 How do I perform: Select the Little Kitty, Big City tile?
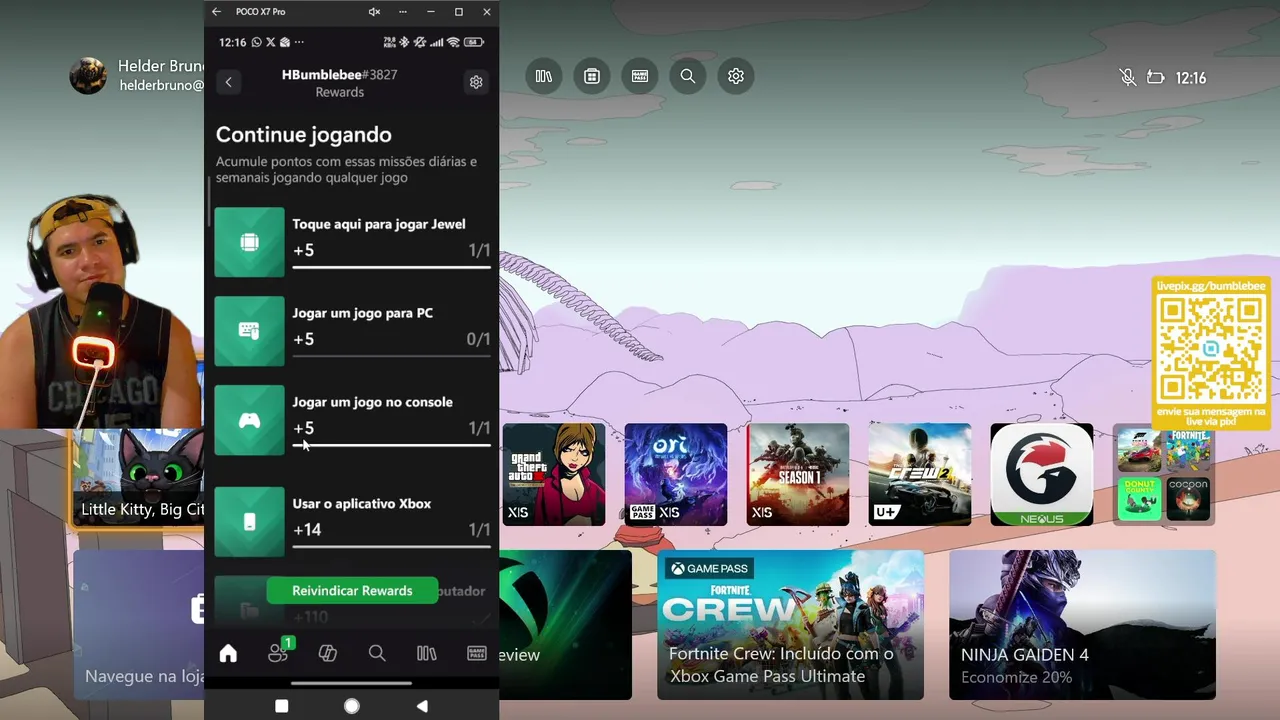pyautogui.click(x=138, y=478)
